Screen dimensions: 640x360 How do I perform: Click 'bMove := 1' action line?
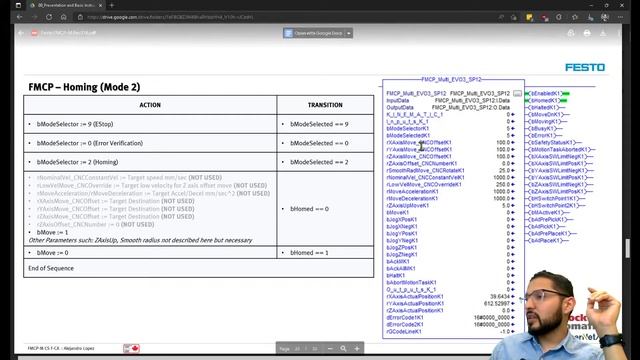(52, 232)
